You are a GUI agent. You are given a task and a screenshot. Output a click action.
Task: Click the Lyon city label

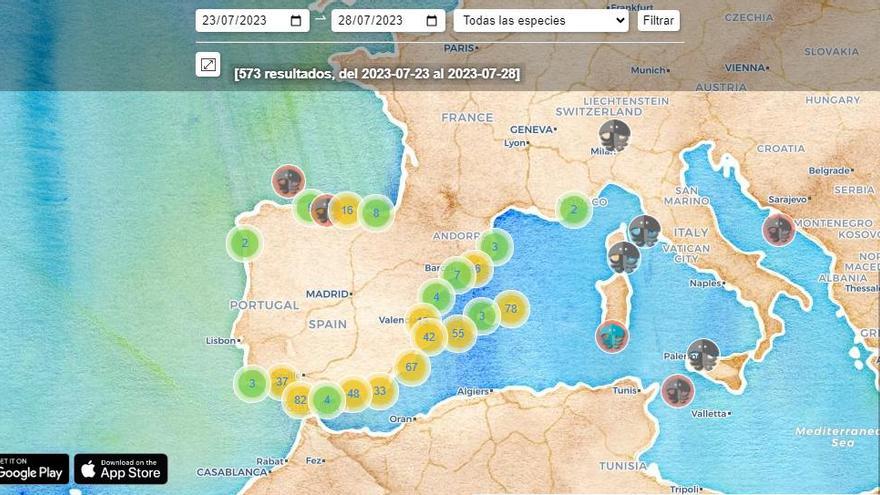(x=515, y=143)
